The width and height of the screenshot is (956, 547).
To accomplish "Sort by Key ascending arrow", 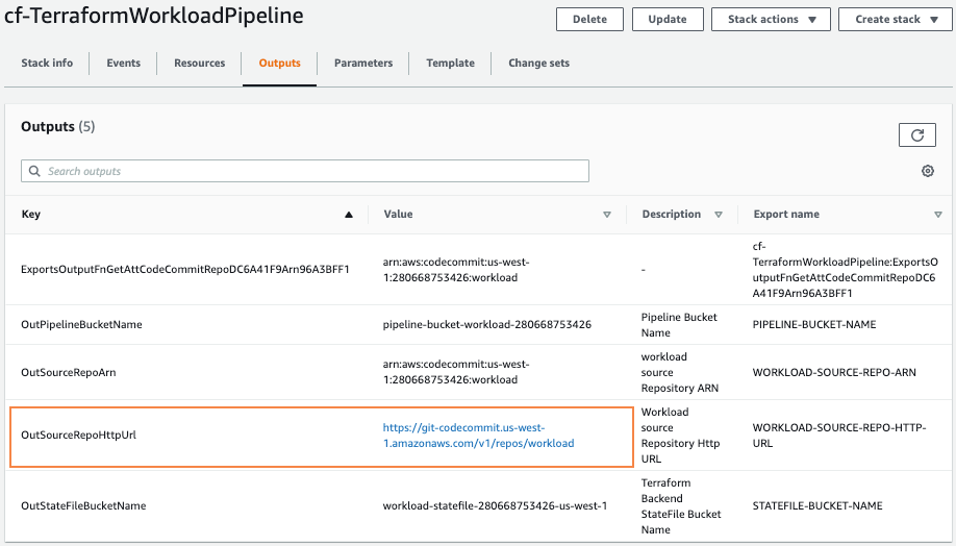I will [x=349, y=214].
